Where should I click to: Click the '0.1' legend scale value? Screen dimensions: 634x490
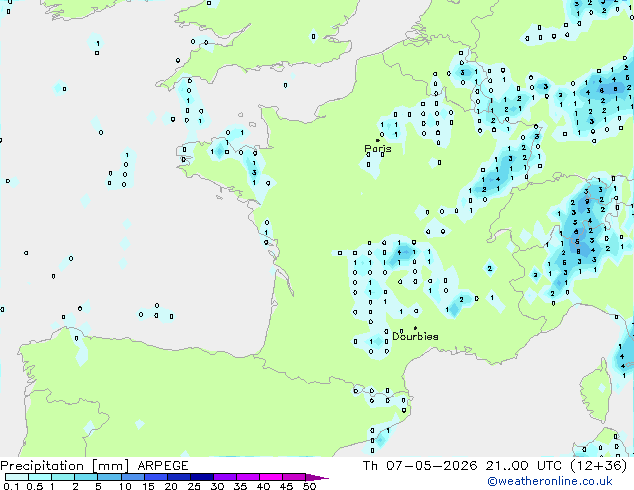(11, 486)
